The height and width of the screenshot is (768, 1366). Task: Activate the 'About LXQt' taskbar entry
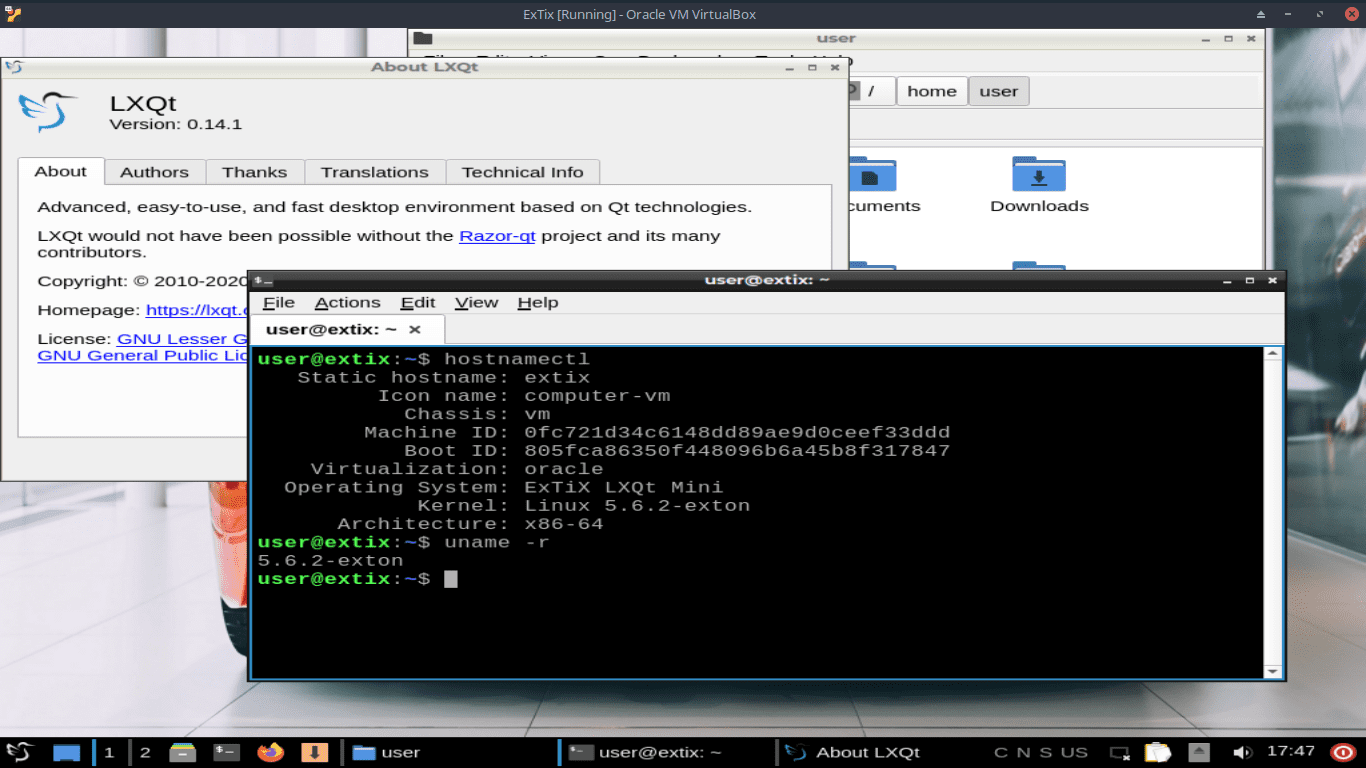(x=880, y=752)
